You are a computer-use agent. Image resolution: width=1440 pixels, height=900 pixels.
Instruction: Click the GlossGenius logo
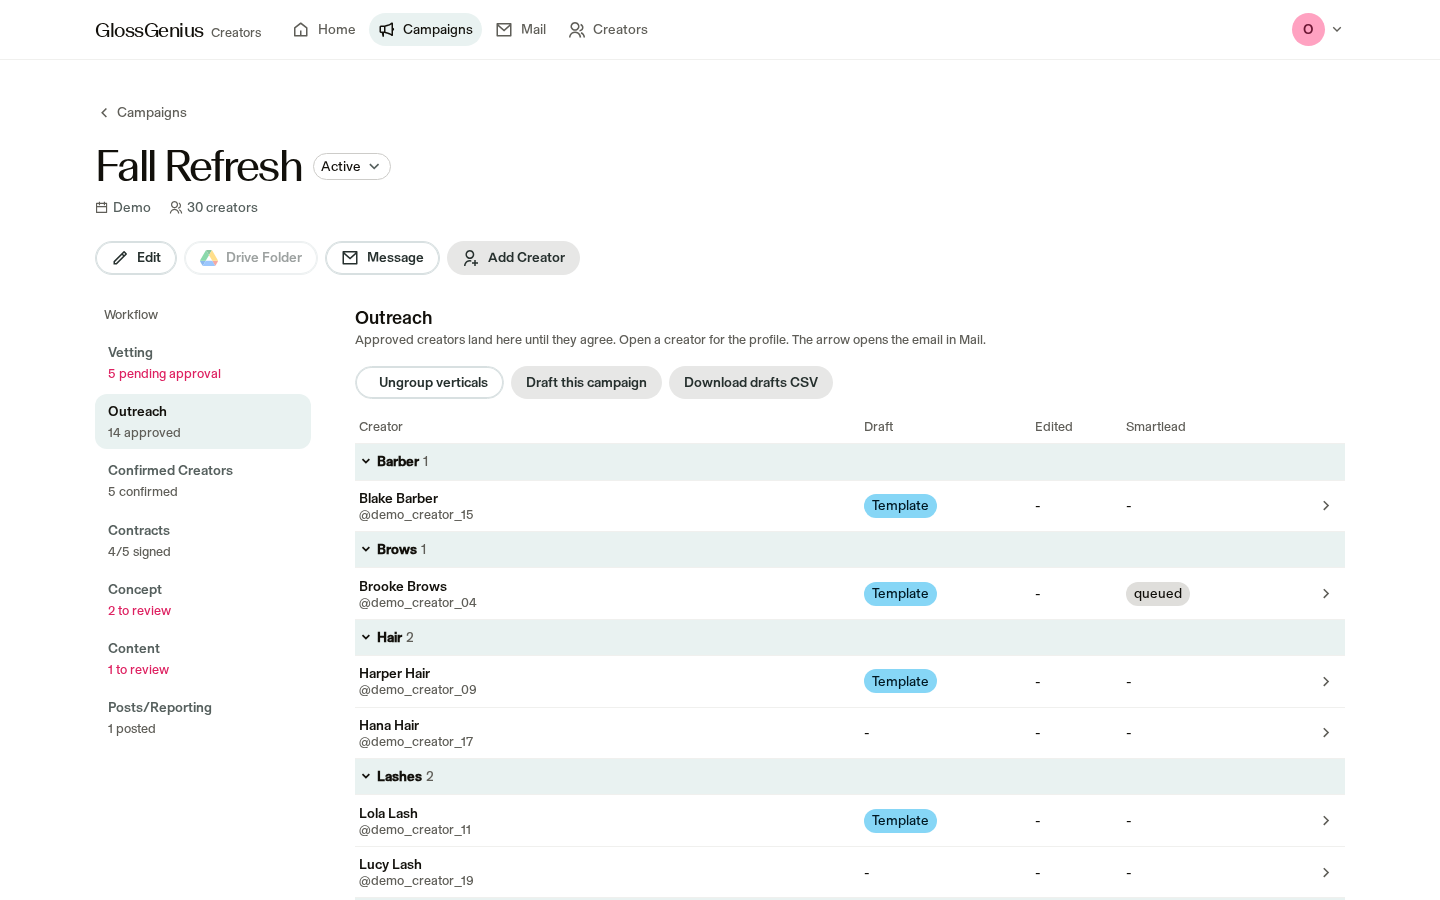(x=149, y=30)
